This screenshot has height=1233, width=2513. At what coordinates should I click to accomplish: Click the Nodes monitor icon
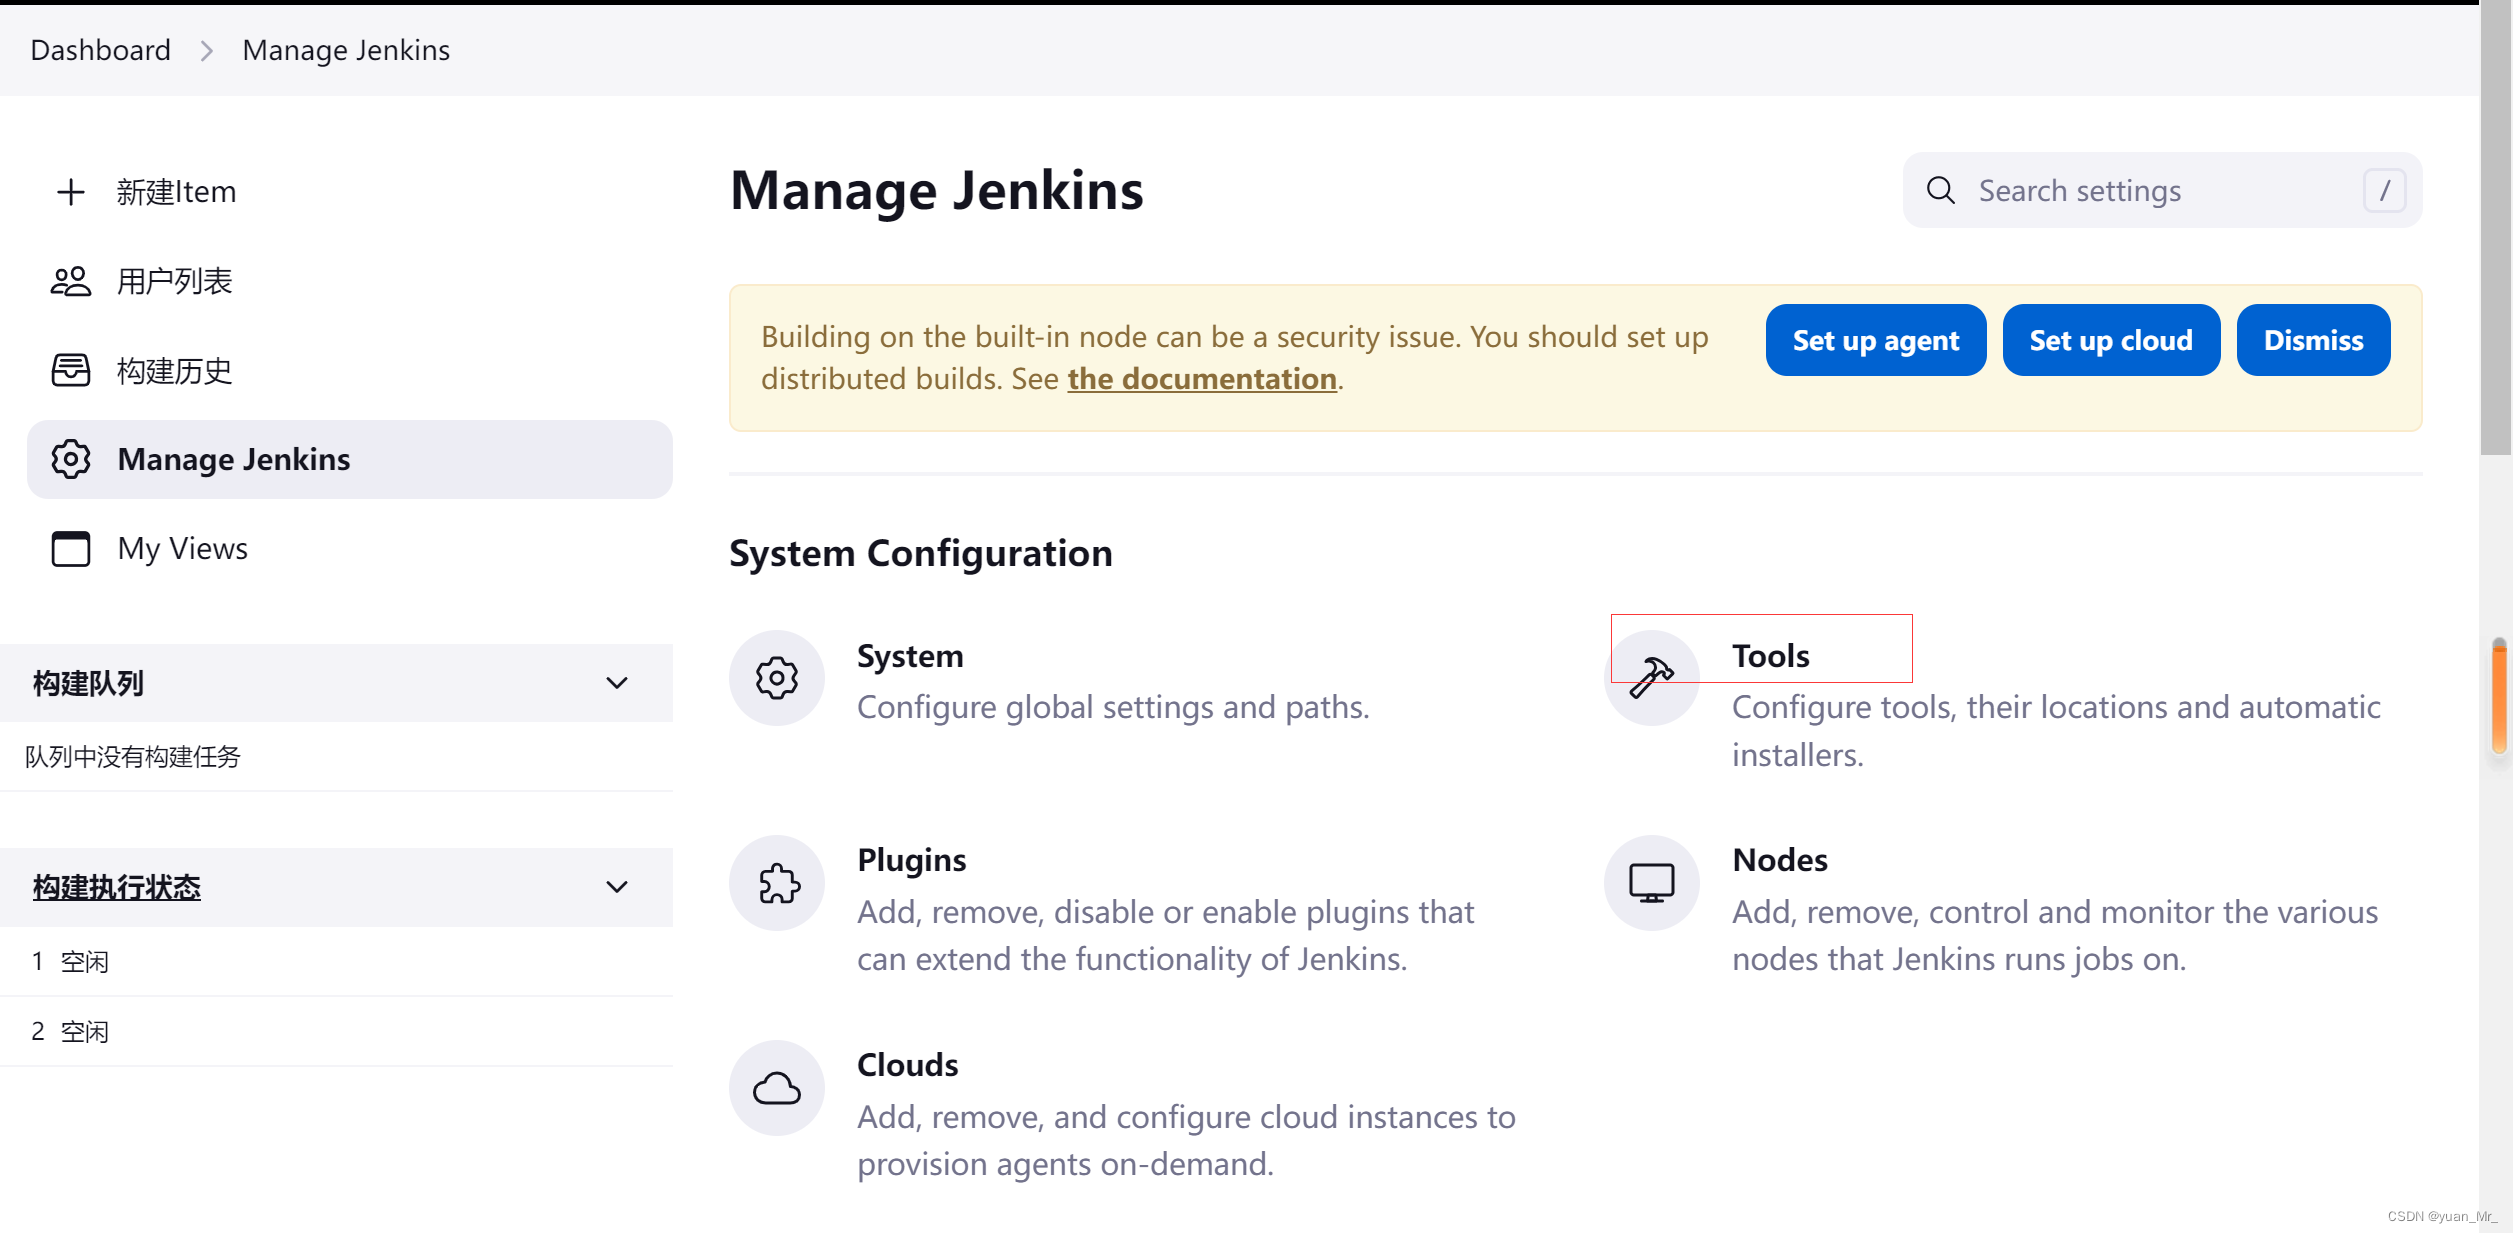1651,883
